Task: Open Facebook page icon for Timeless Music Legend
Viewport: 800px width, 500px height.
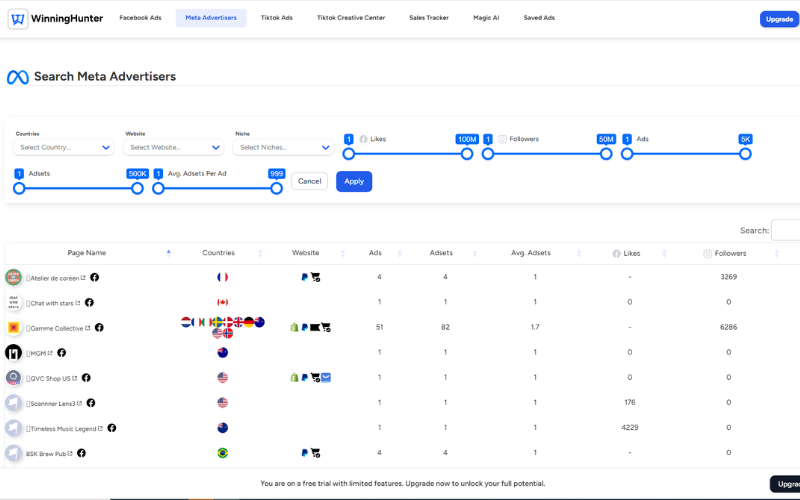Action: point(112,428)
